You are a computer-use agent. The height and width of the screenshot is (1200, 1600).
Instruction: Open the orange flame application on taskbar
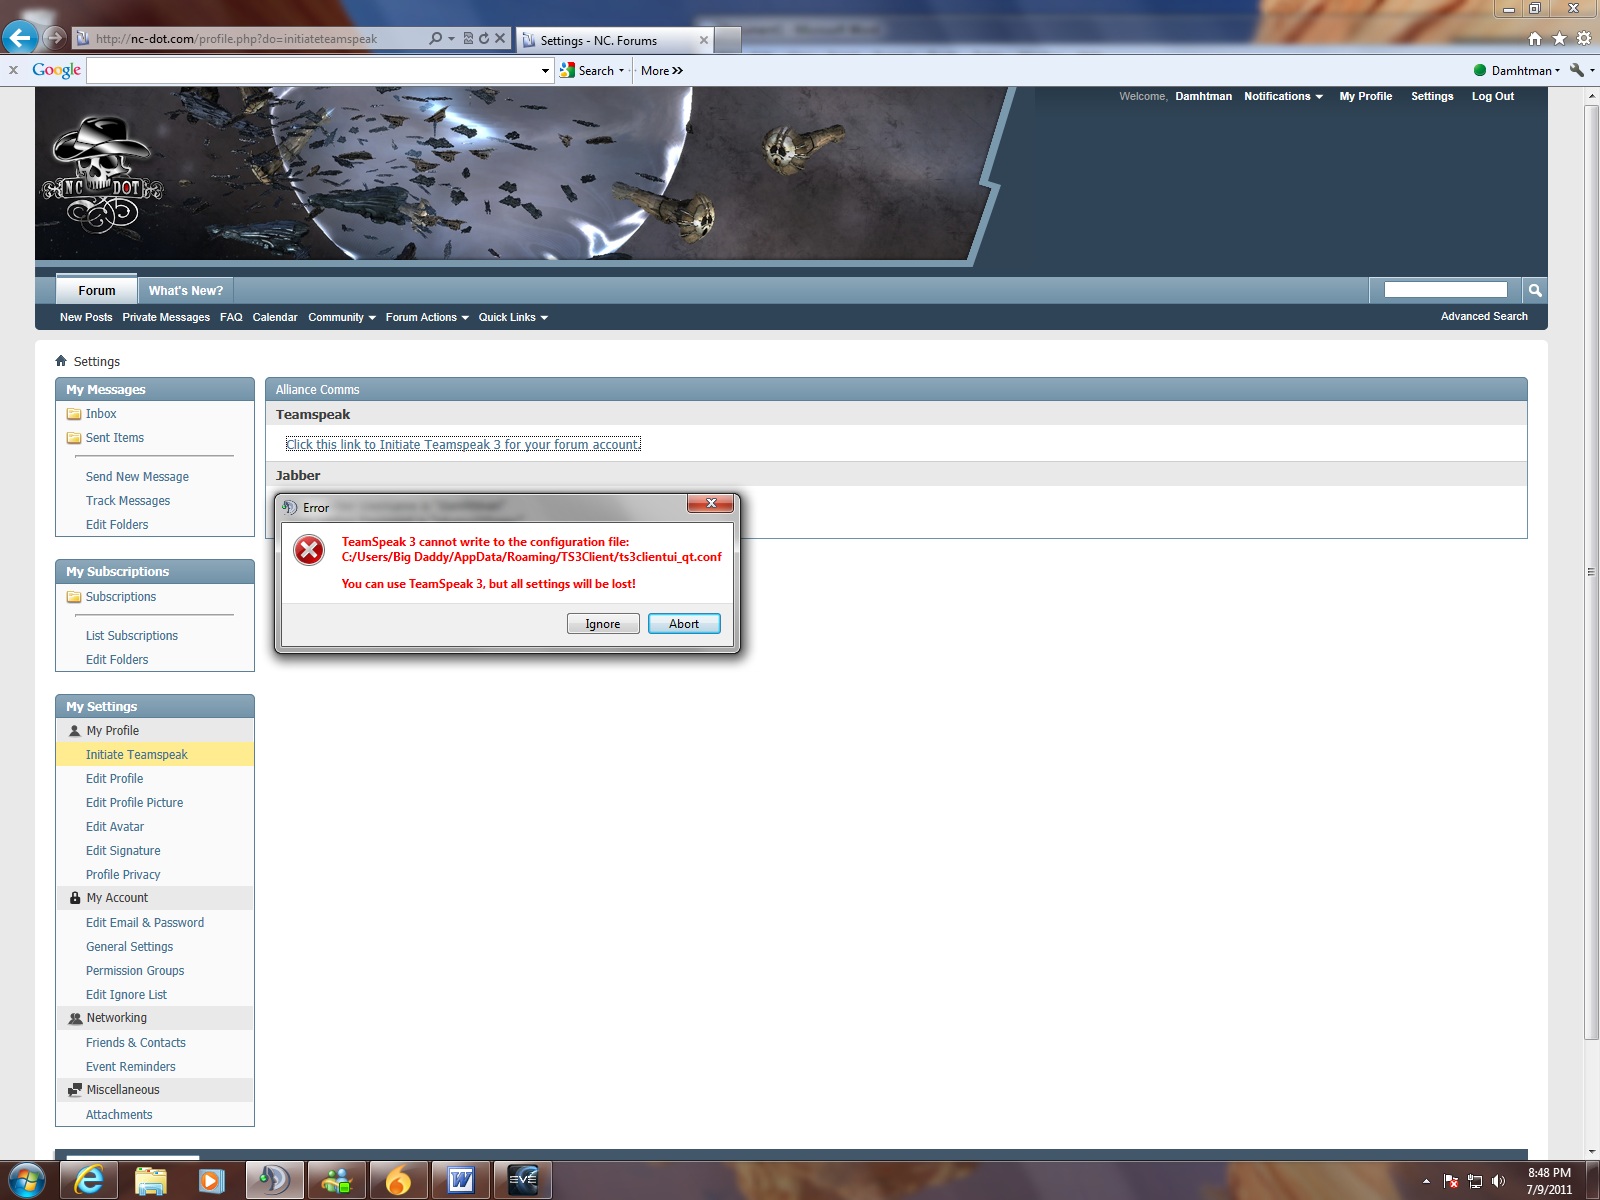tap(398, 1181)
